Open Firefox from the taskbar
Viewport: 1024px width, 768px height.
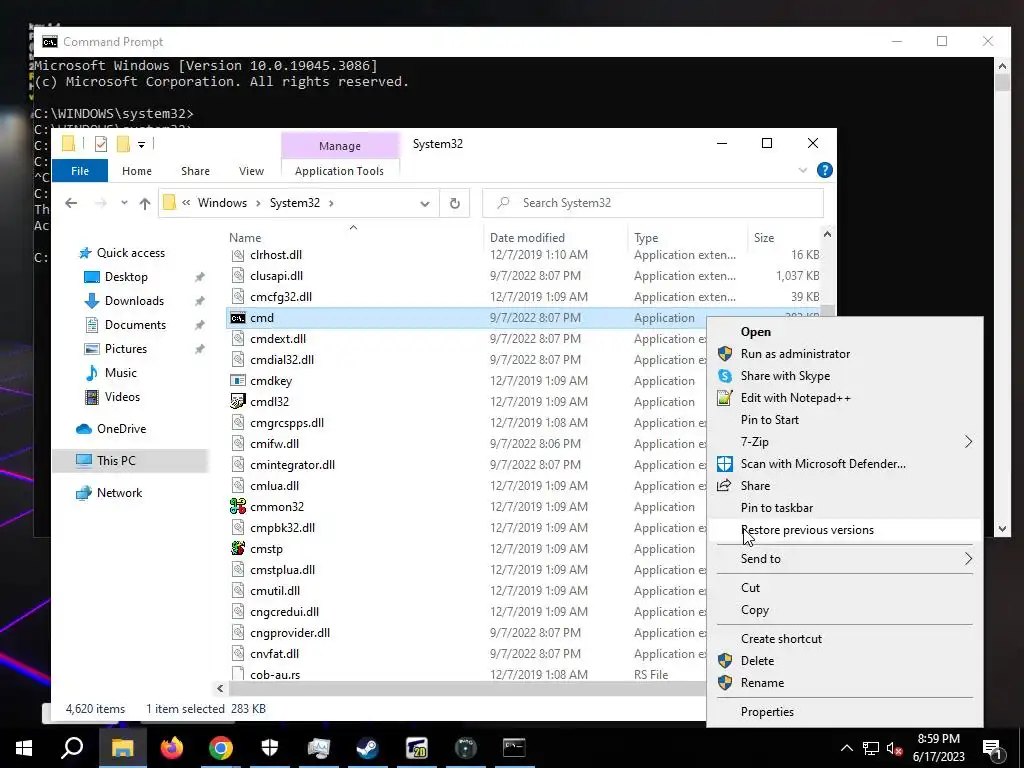click(172, 748)
